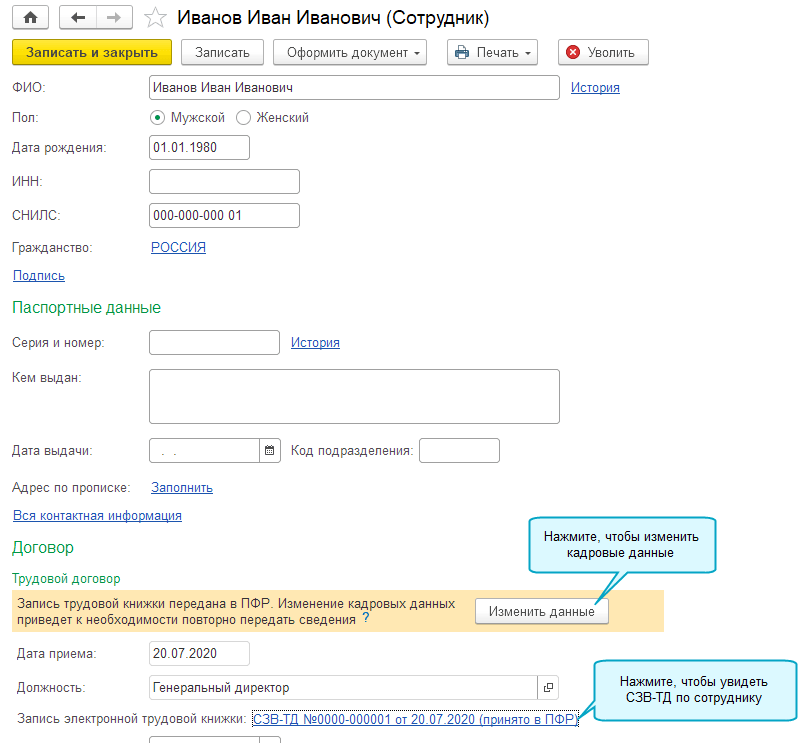Open the СЗВ-ТД №0000-000001 link
This screenshot has height=743, width=812.
click(415, 719)
